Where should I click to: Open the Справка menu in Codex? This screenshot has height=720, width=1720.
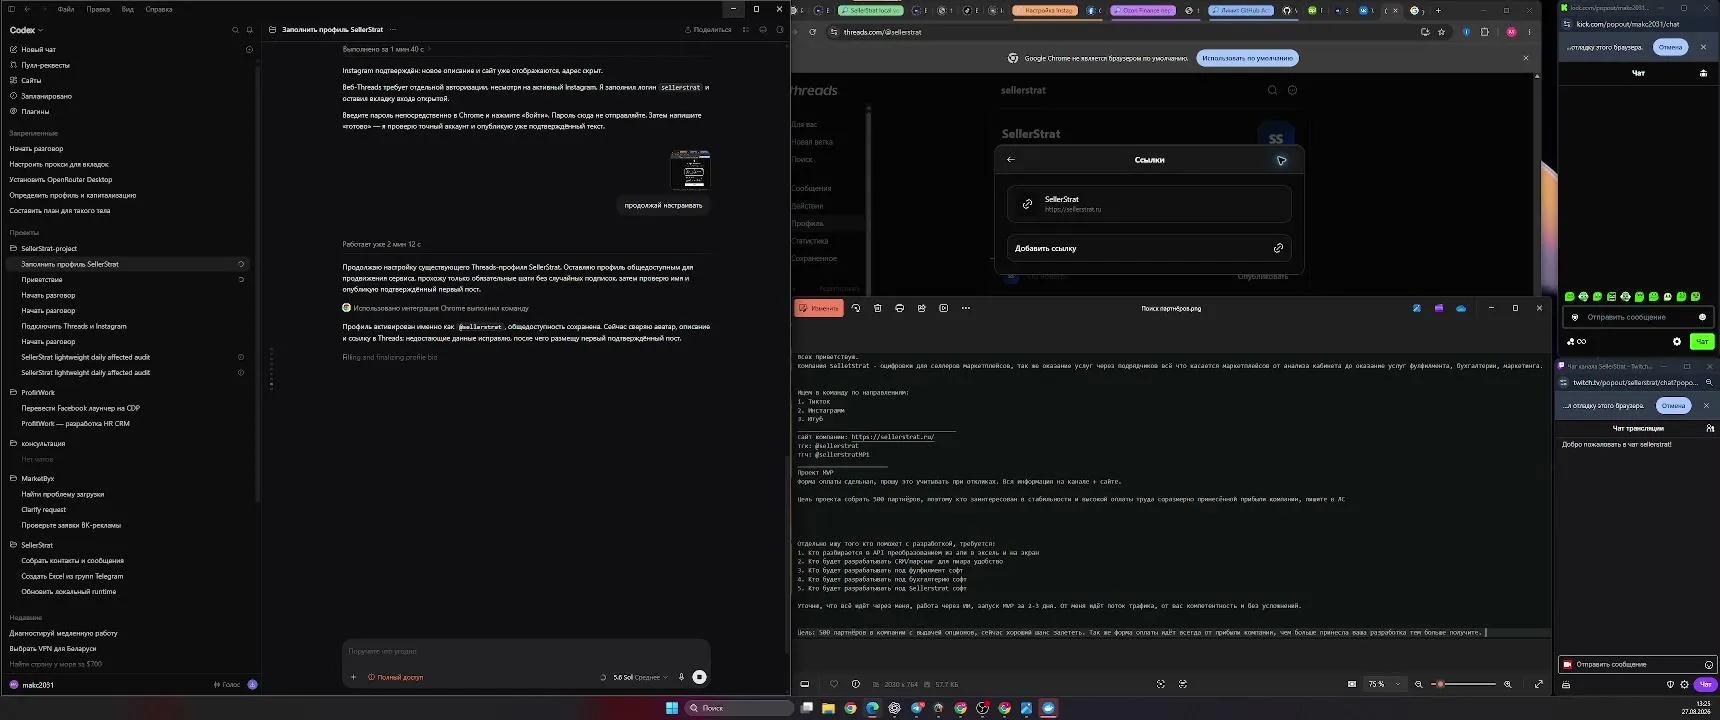[159, 10]
